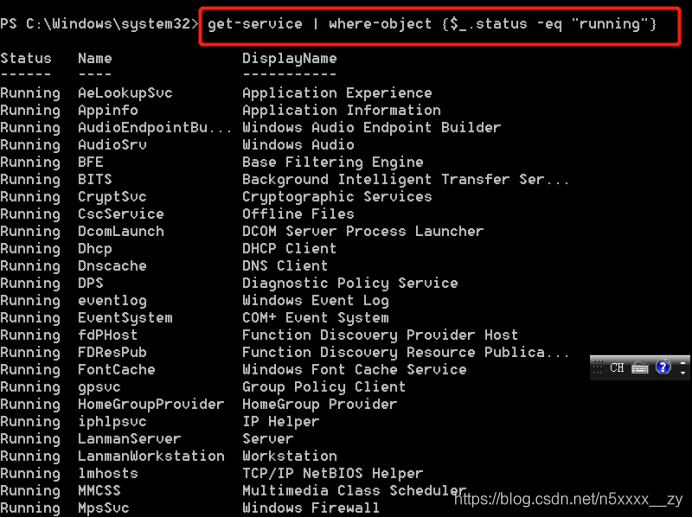The image size is (693, 518).
Task: Click the Diagnostic Policy Service display name
Action: 350,283
